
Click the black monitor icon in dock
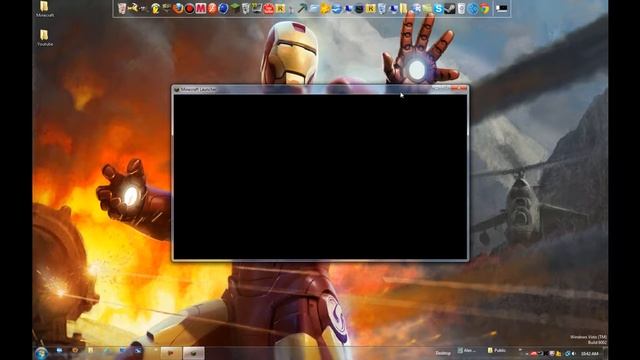[x=502, y=8]
